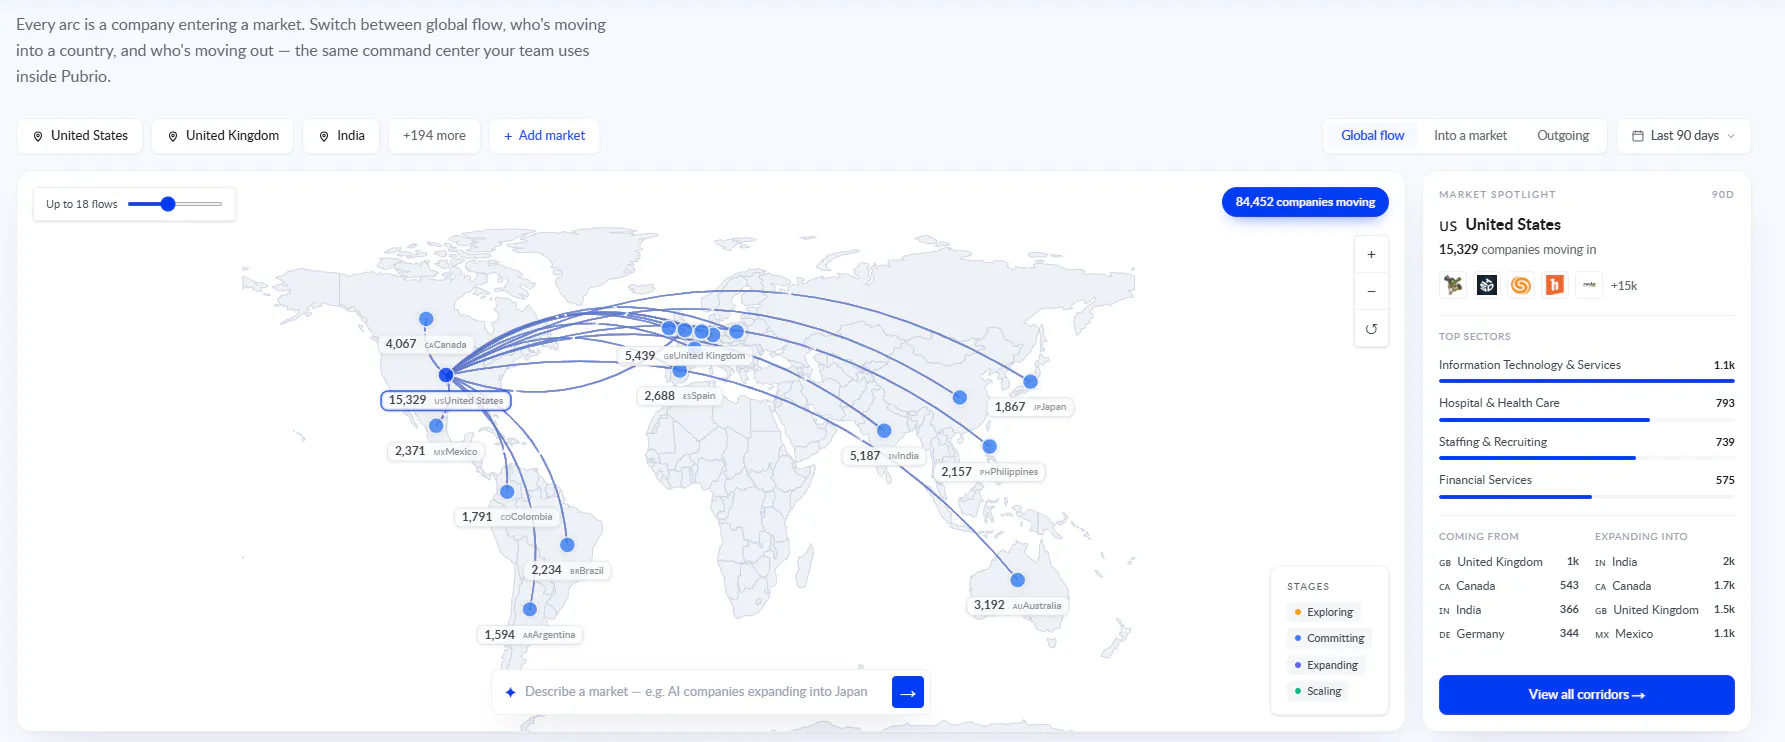Click the 15,329 United States map label
The height and width of the screenshot is (742, 1785).
[446, 400]
